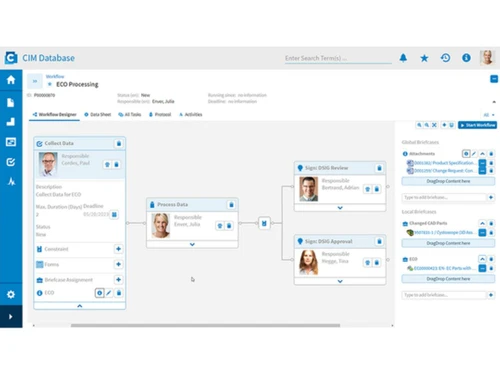Zoom in on the workflow canvas

pyautogui.click(x=419, y=125)
